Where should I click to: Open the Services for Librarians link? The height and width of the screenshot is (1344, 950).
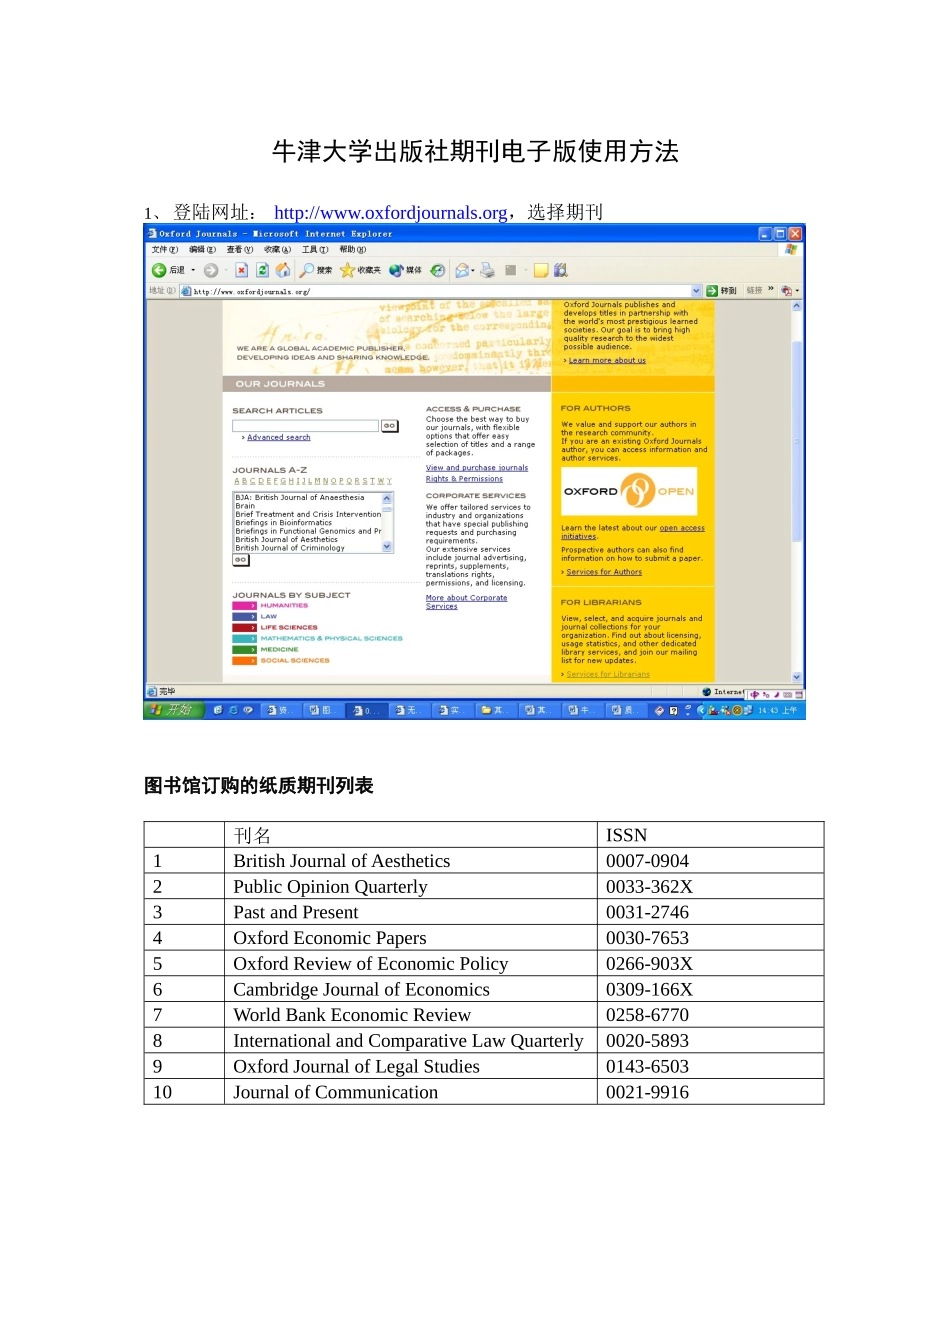608,674
